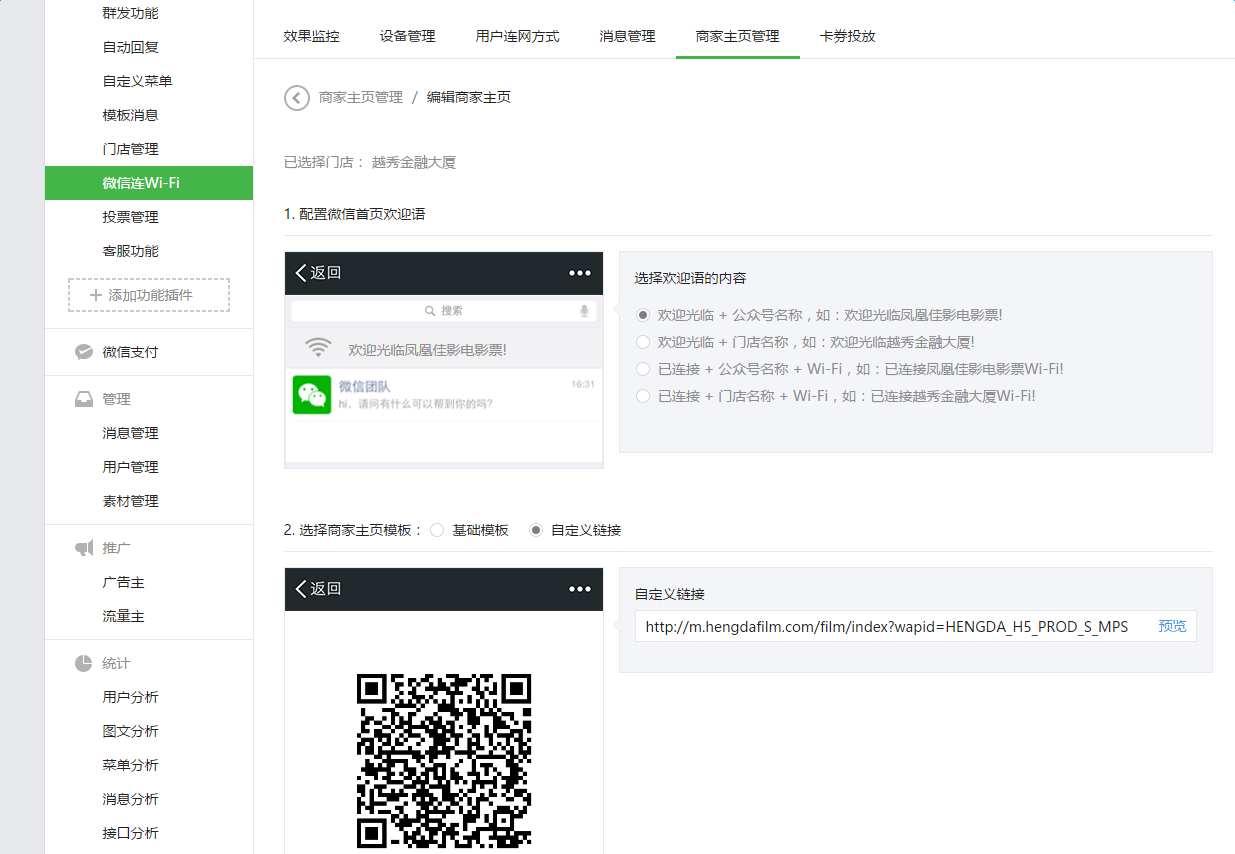Switch to the 设备管理 tab

[x=407, y=36]
